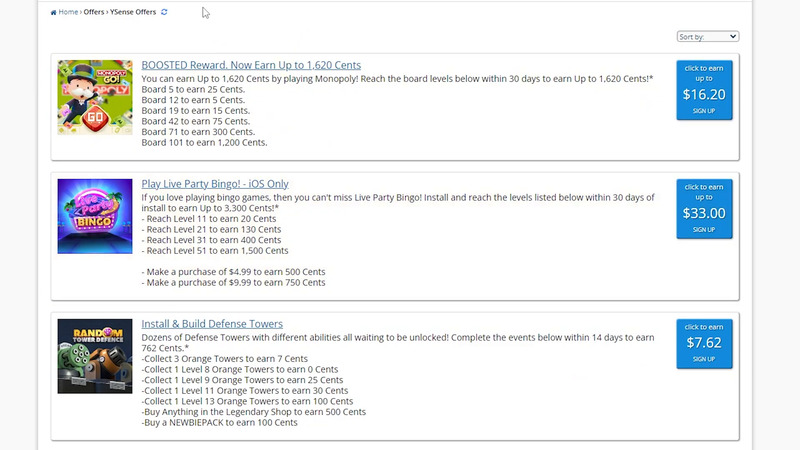Open the Play Live Party Bingo link

pyautogui.click(x=215, y=184)
